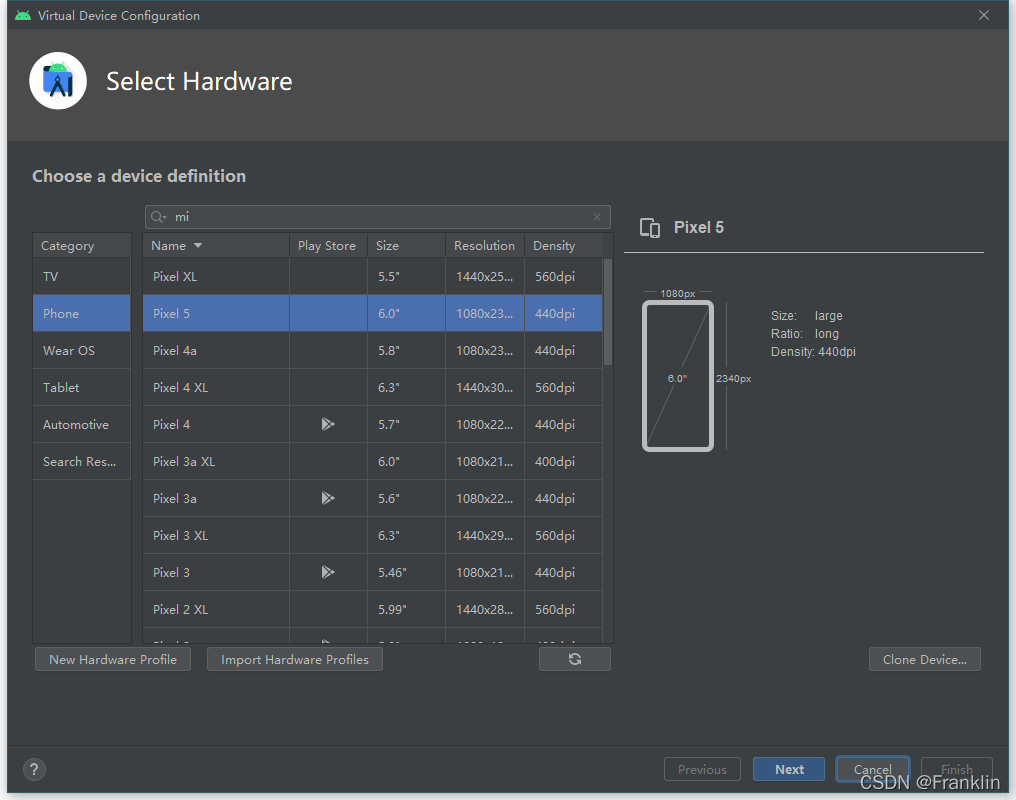Select the Tablet category
Viewport: 1016px width, 800px height.
click(82, 387)
